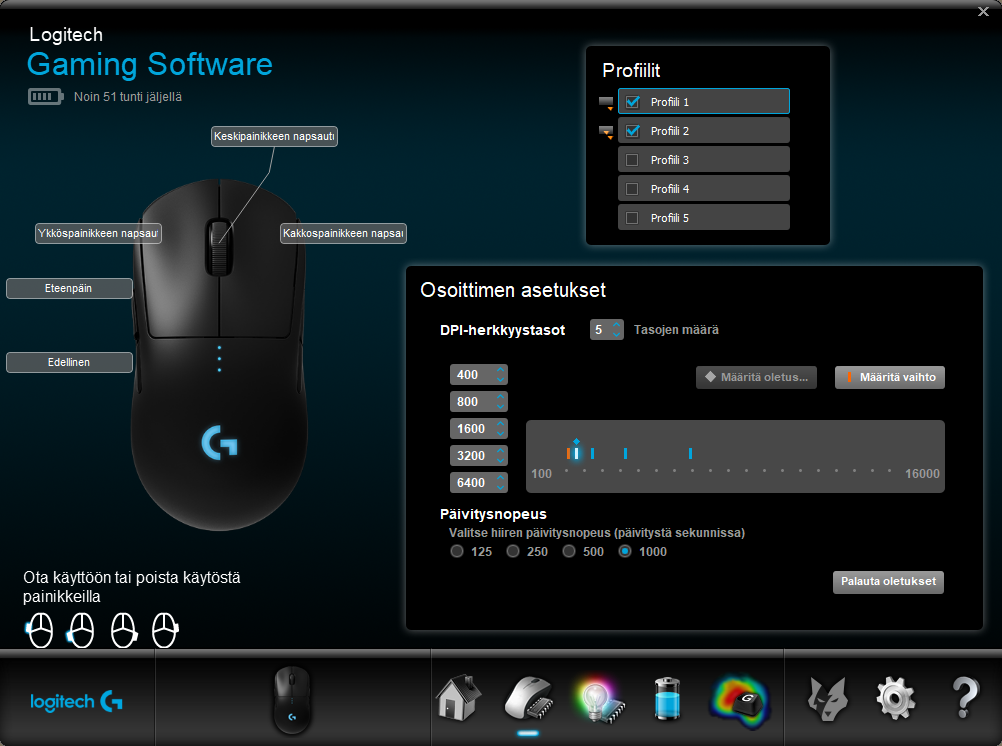Click the orange shift DPI marker on the slider
This screenshot has height=746, width=1002.
pos(568,453)
